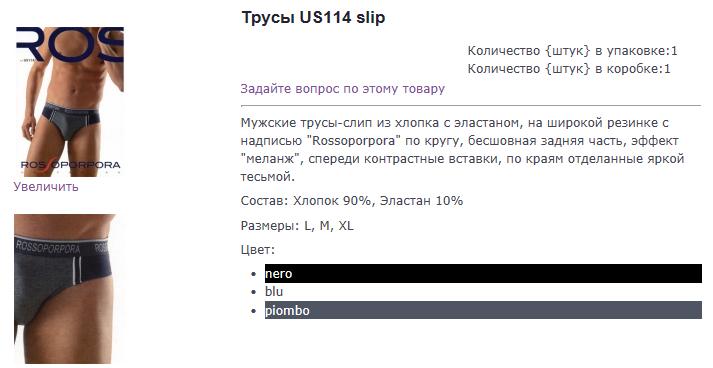
Task: Click the Размеры: L, M, XL line
Action: [297, 226]
